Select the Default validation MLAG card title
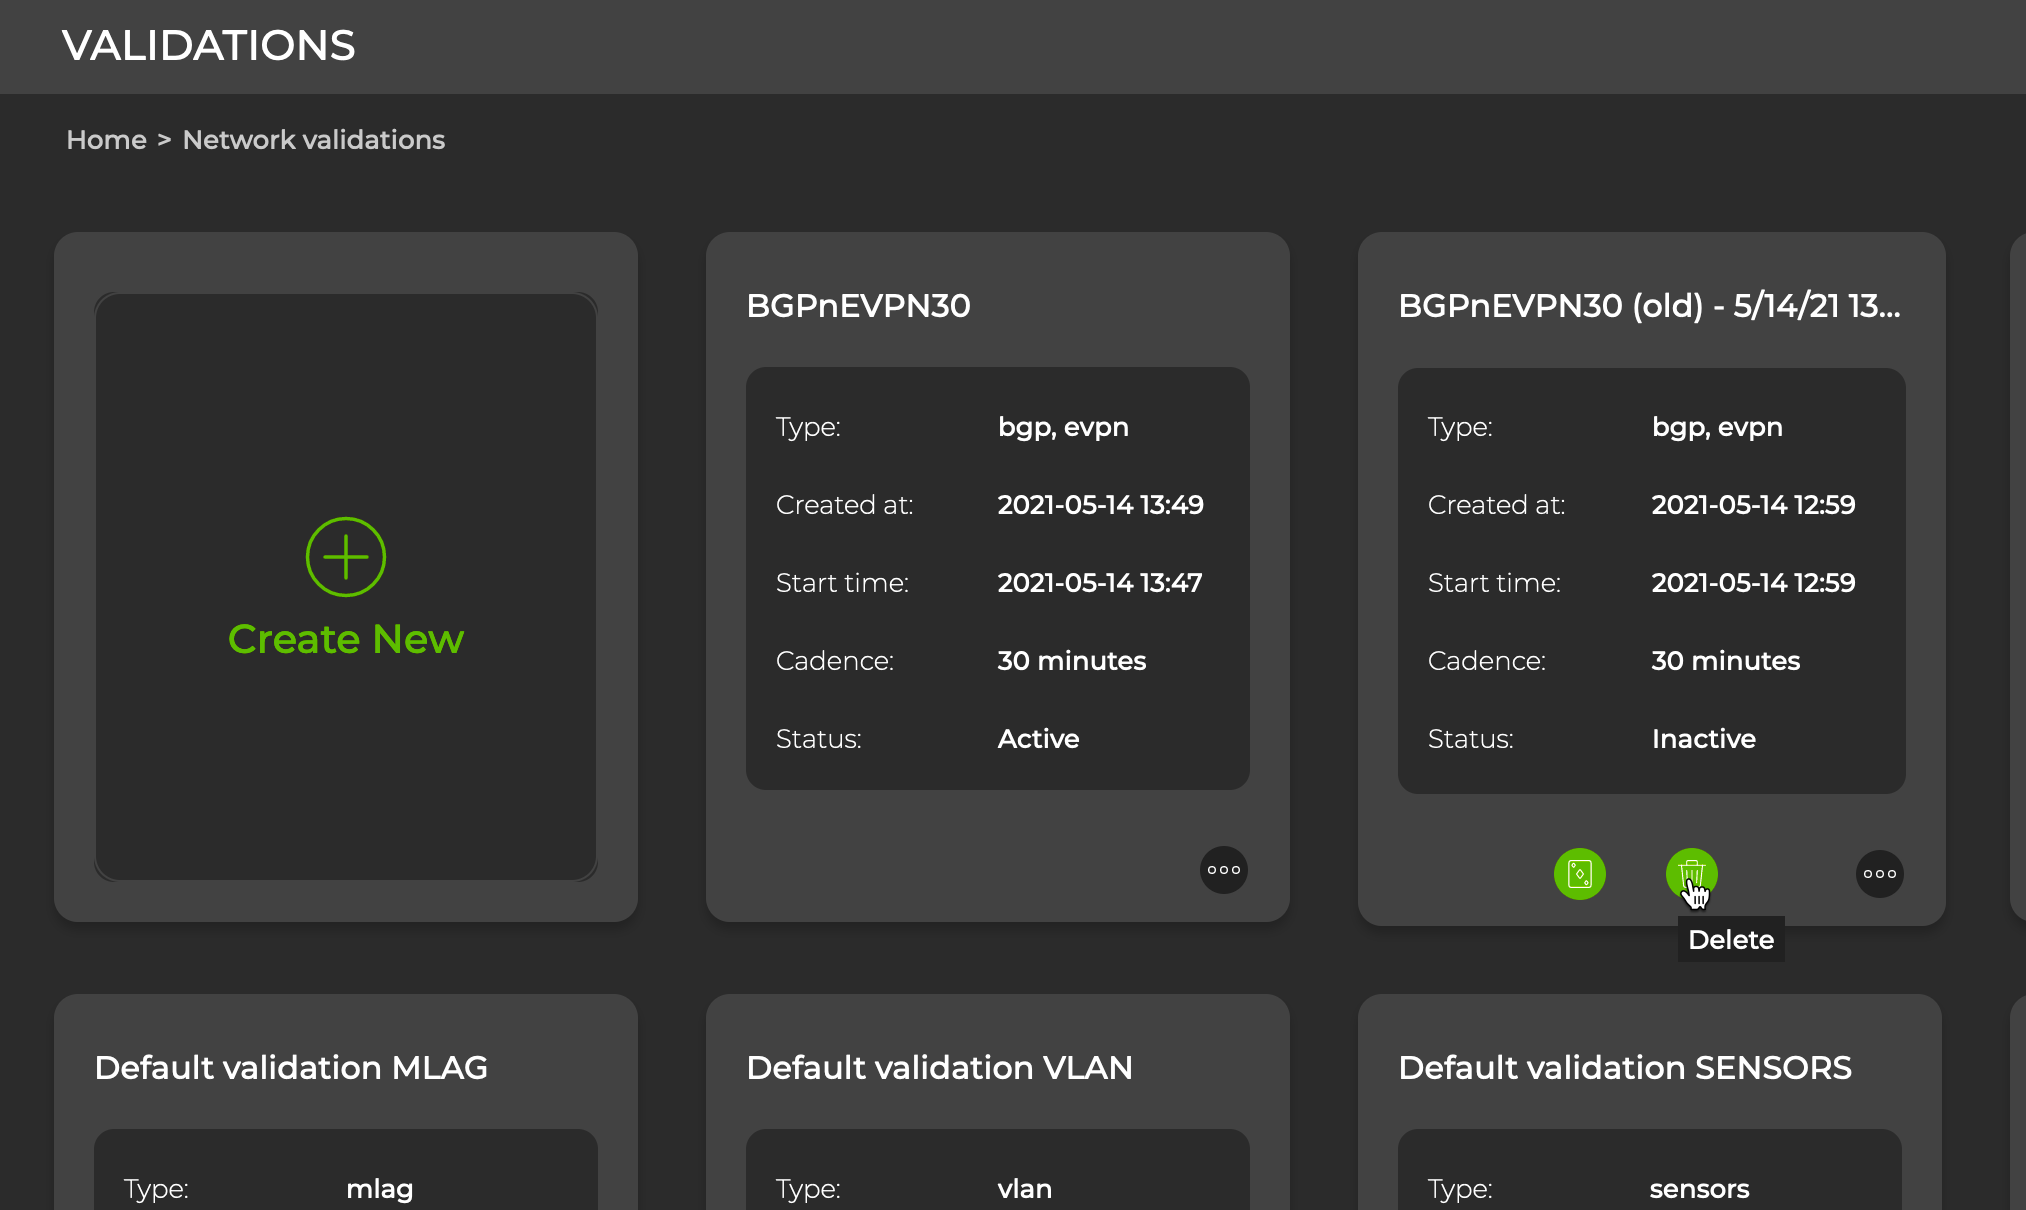This screenshot has width=2026, height=1210. pyautogui.click(x=291, y=1068)
